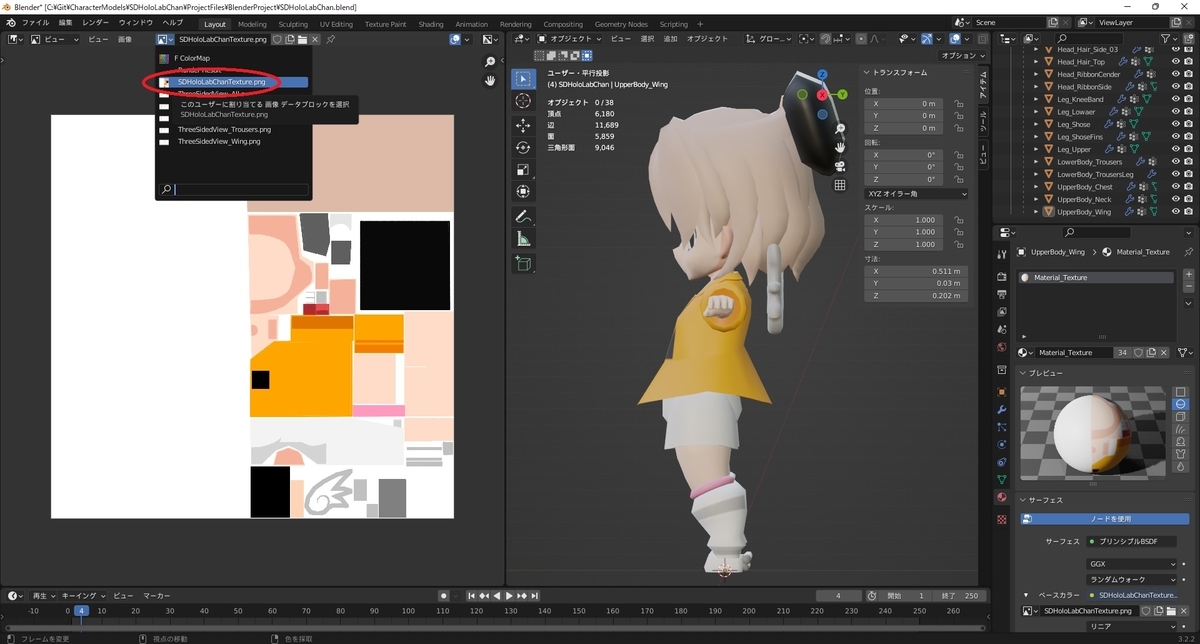The image size is (1200, 644).
Task: Switch to the Shading workspace tab
Action: (430, 23)
